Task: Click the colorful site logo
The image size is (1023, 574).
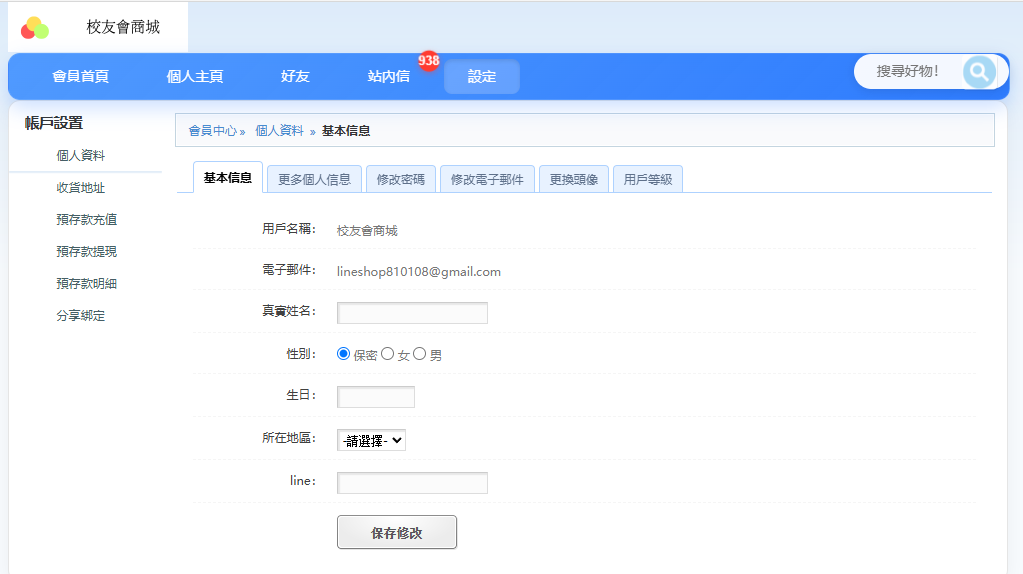Action: pos(35,28)
